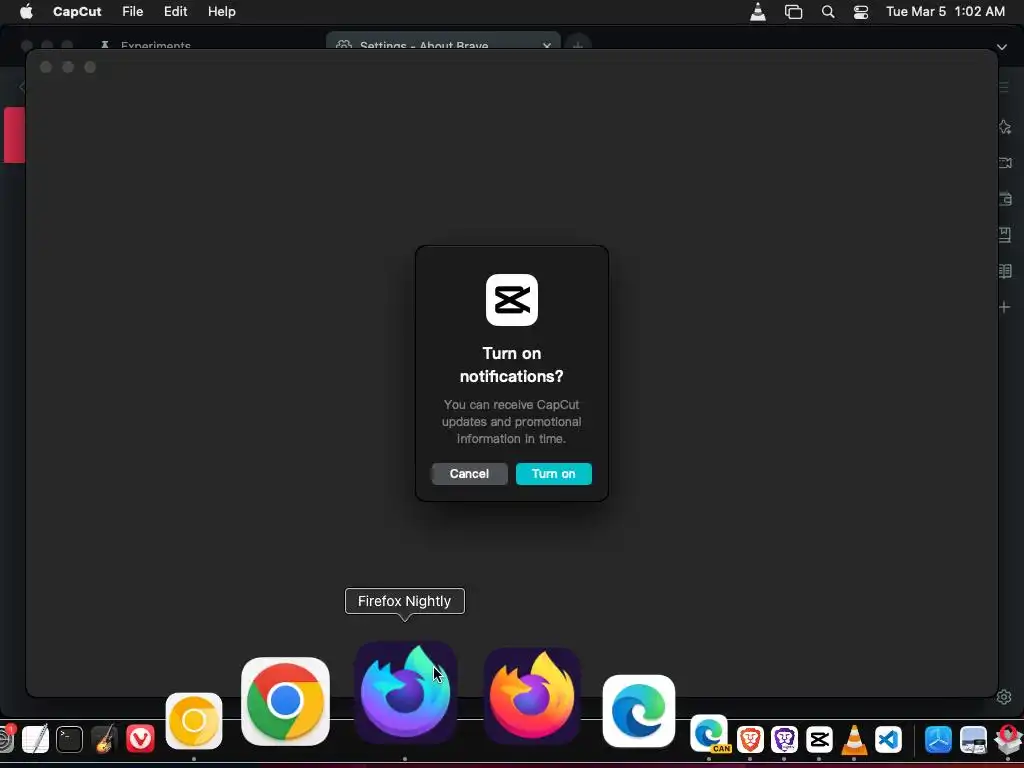Open Firefox Nightly from the dock
The image size is (1024, 768).
[405, 693]
